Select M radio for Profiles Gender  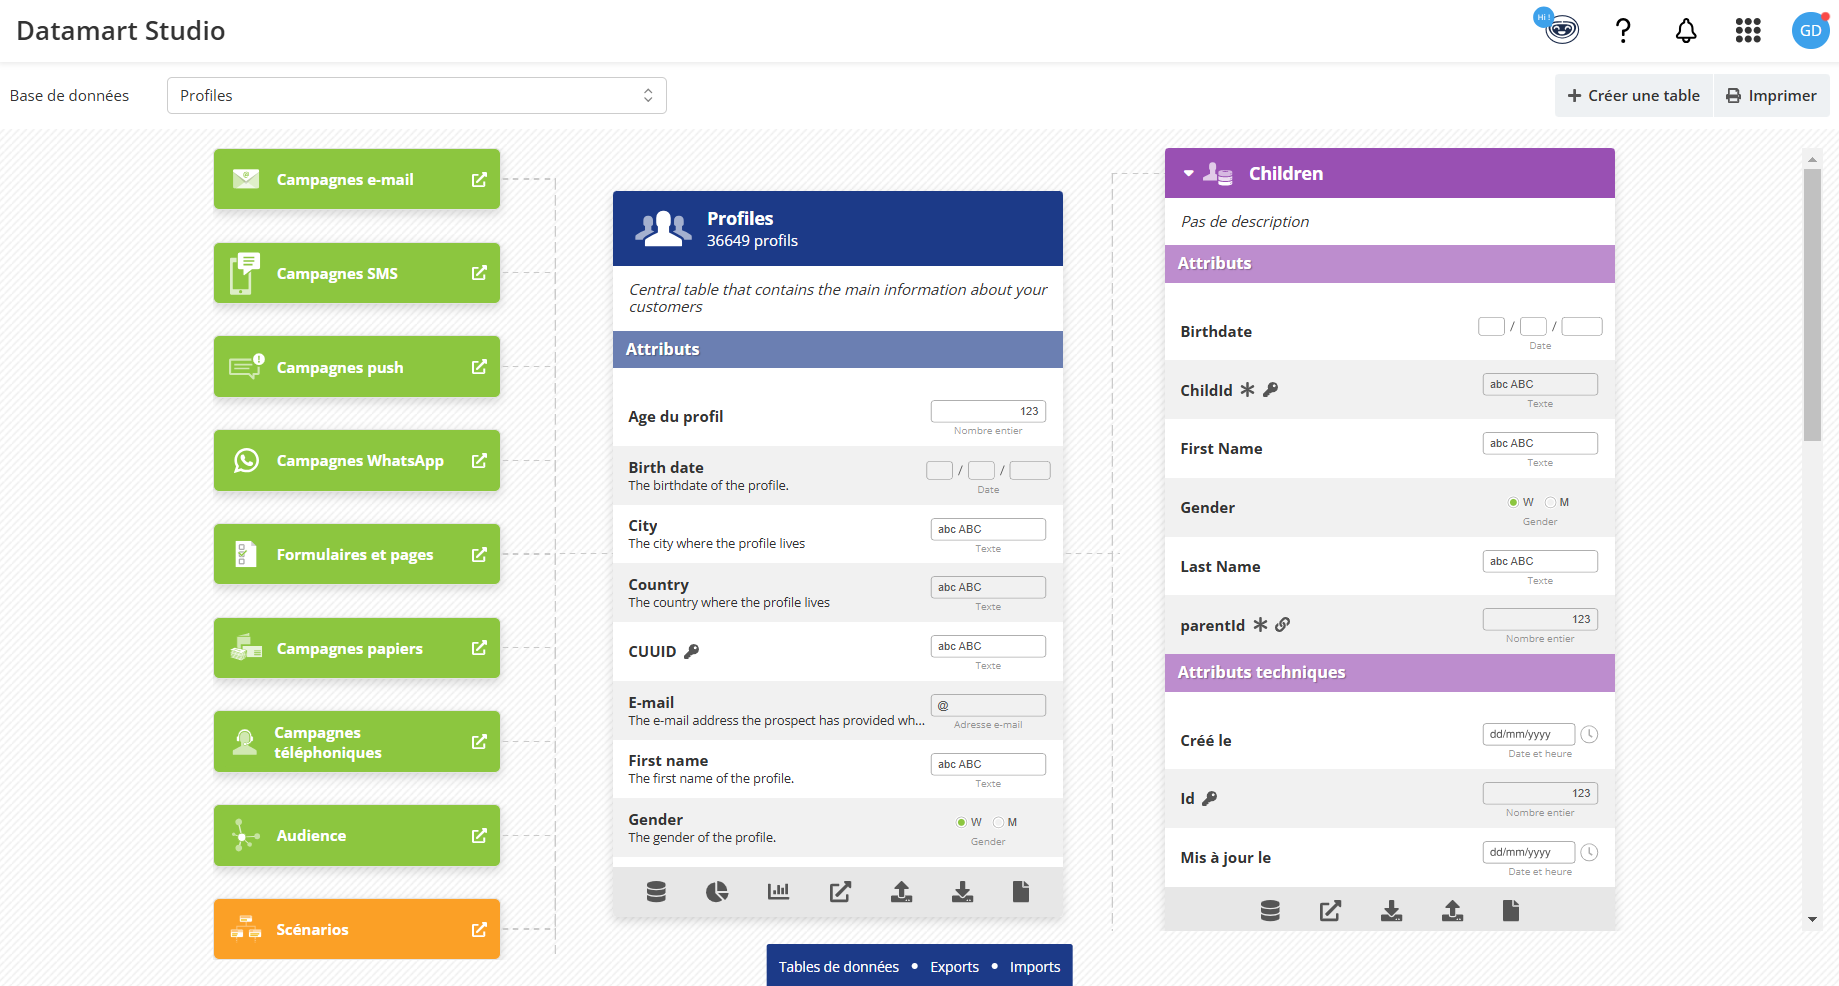pyautogui.click(x=998, y=823)
